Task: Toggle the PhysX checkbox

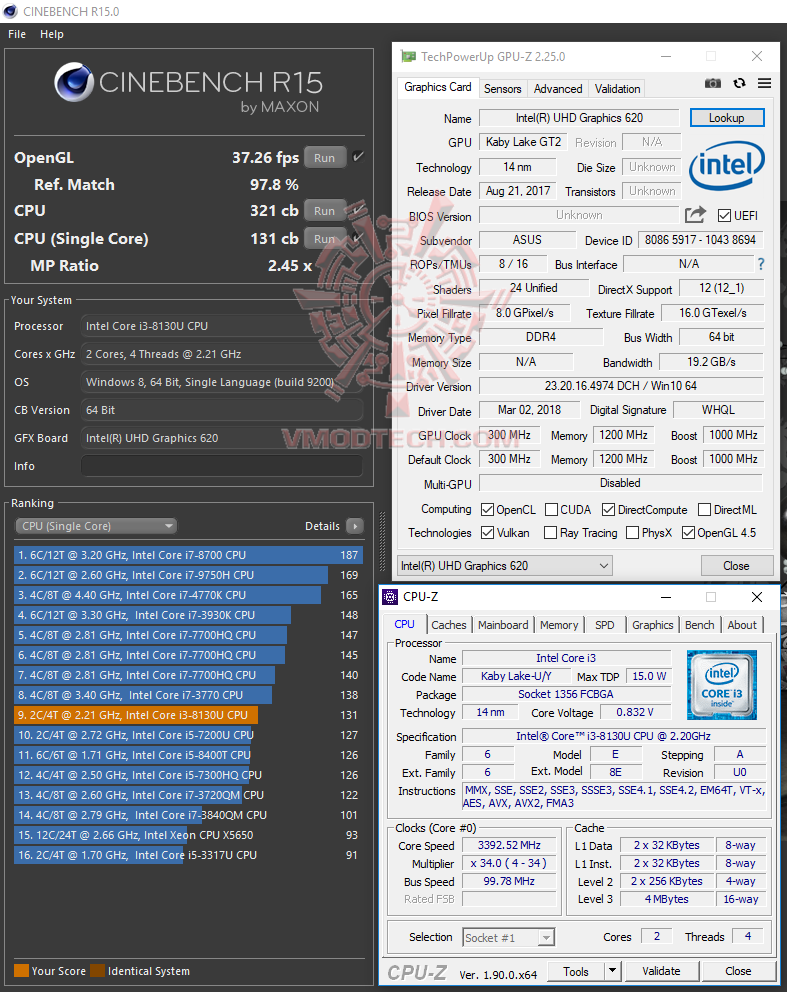Action: coord(632,533)
